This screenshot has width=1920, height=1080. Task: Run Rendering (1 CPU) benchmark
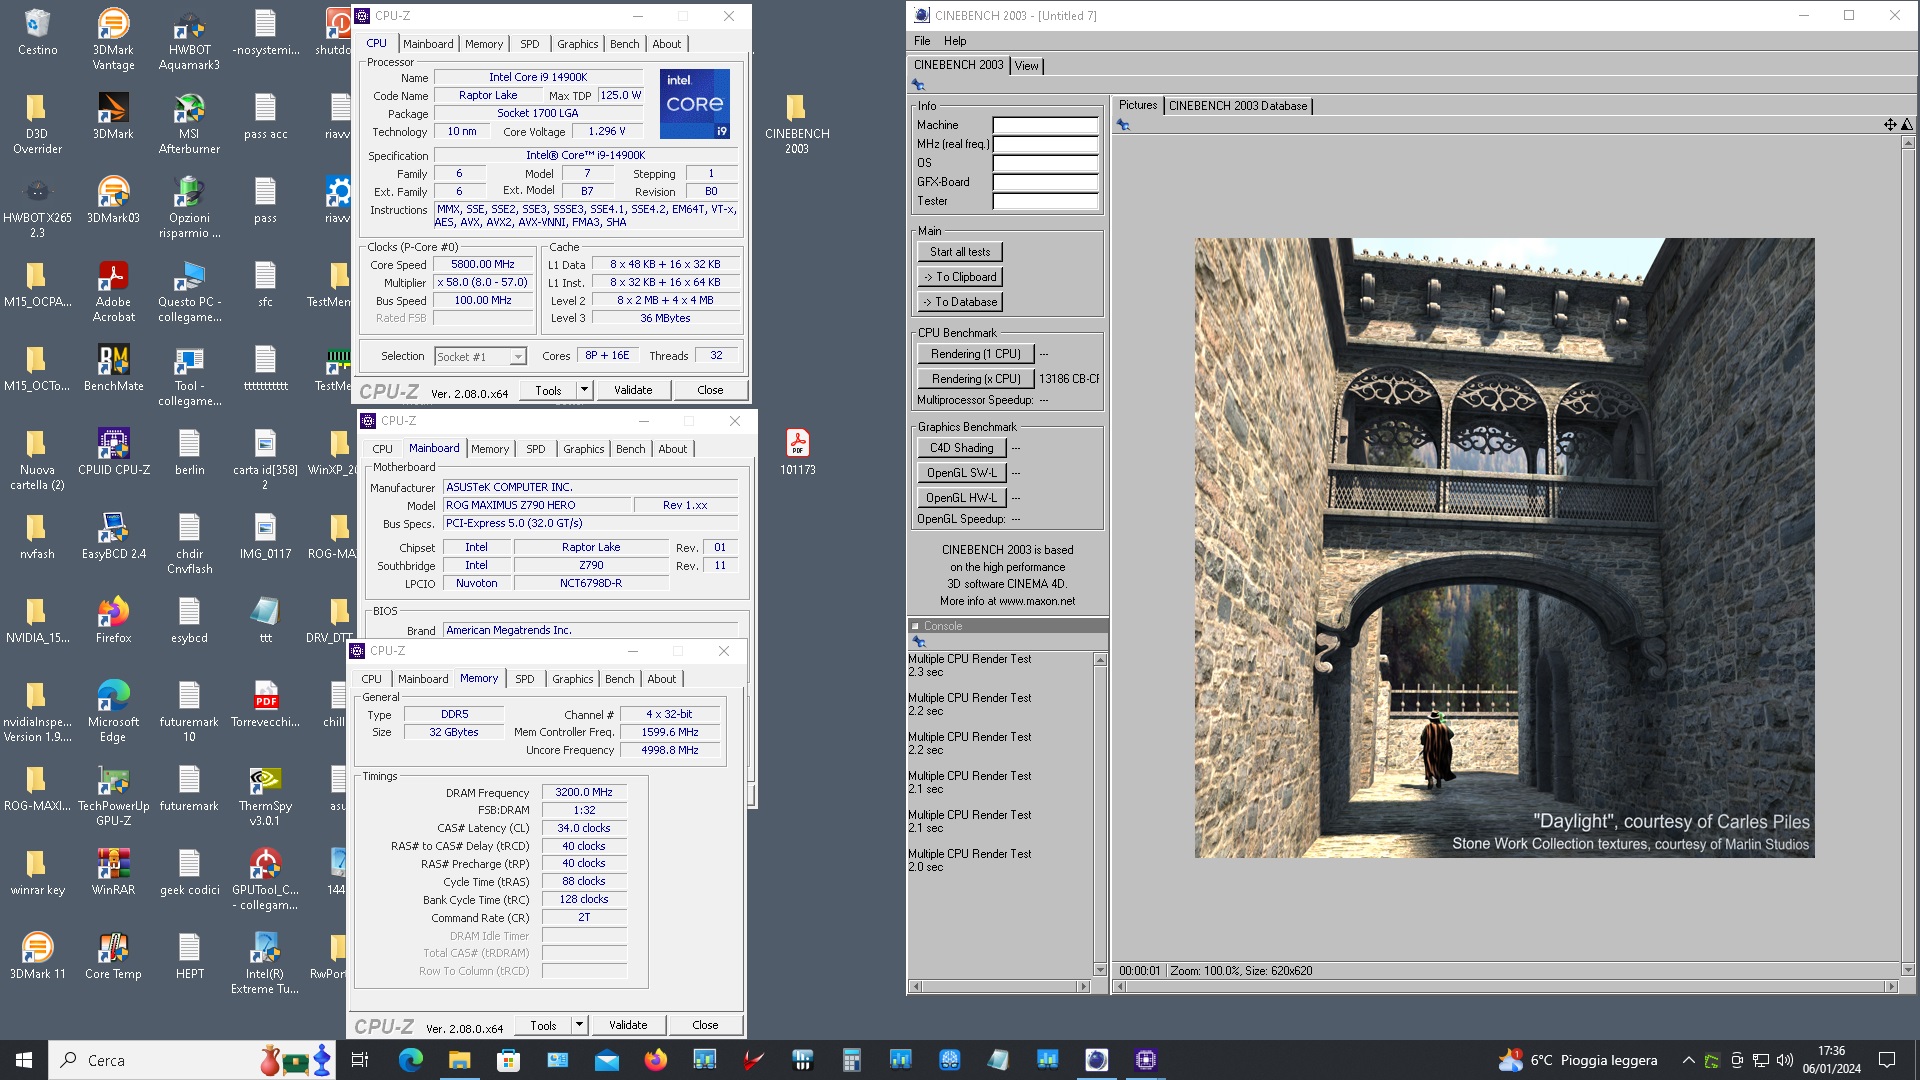[x=975, y=354]
